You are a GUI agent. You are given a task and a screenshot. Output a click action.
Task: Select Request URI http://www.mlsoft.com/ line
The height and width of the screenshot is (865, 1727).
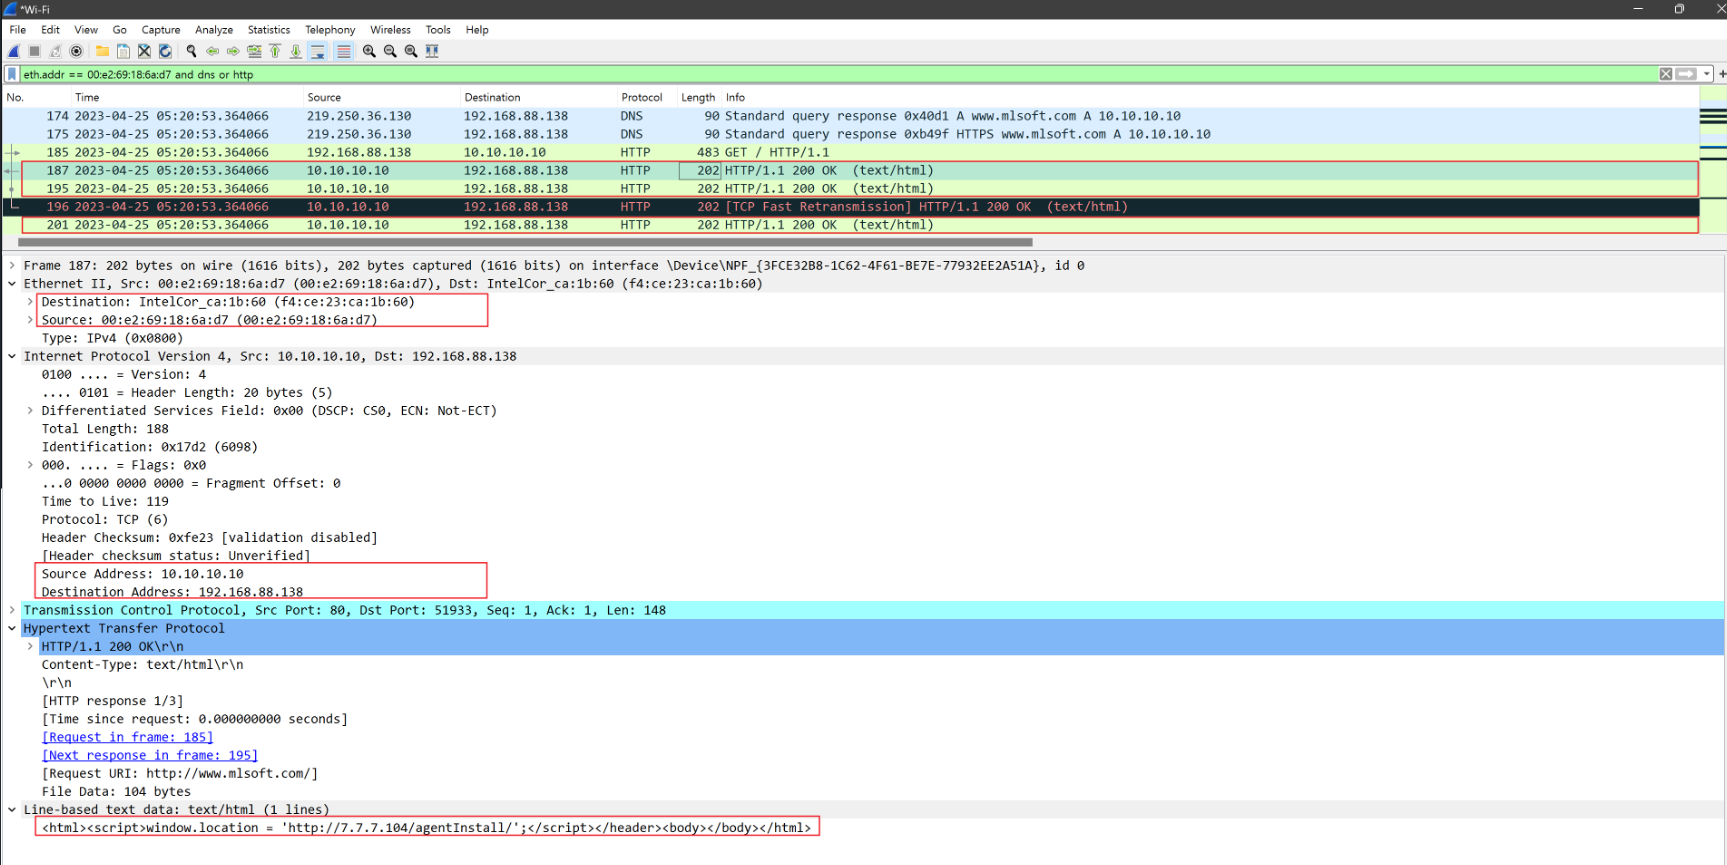(180, 773)
